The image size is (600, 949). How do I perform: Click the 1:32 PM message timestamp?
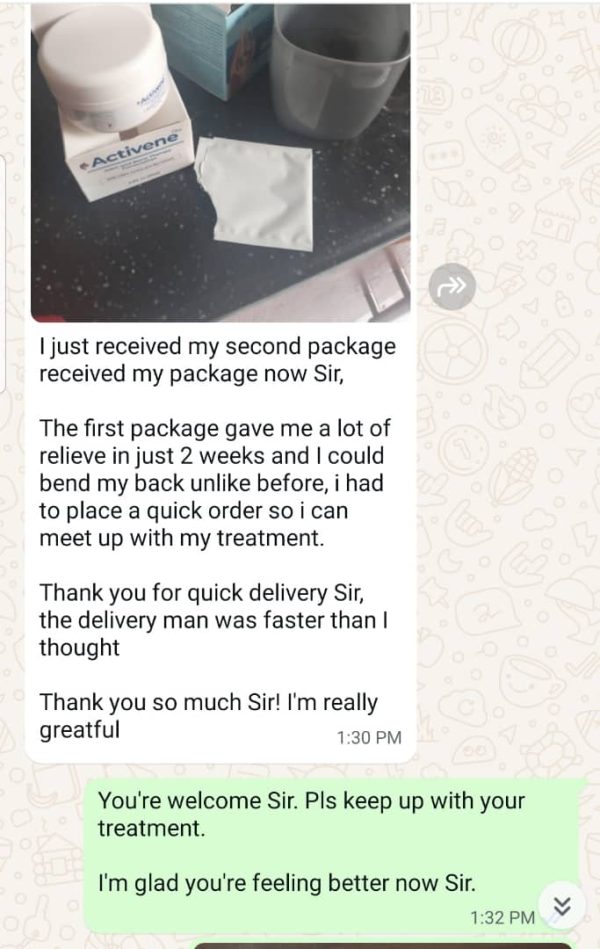click(503, 918)
